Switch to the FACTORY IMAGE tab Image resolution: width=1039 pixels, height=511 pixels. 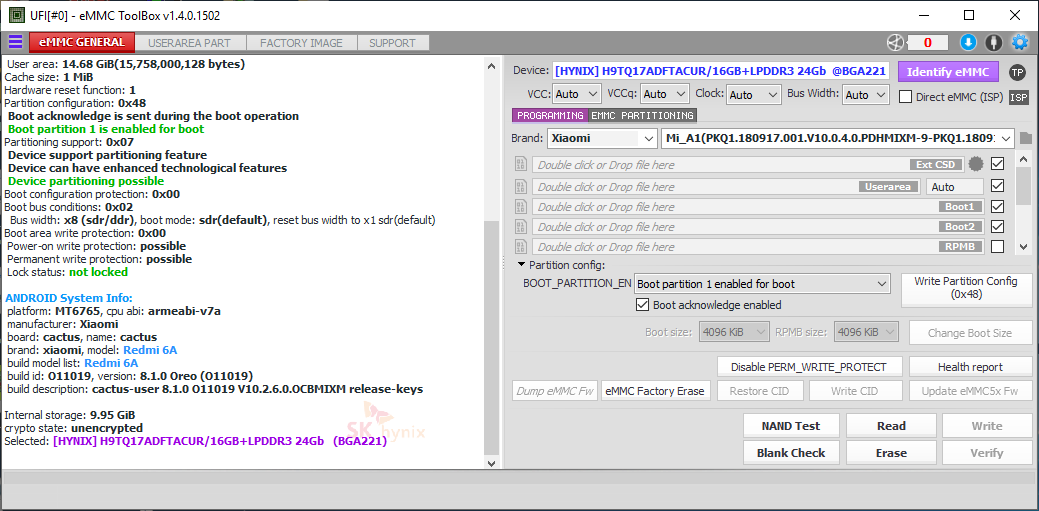click(x=301, y=43)
